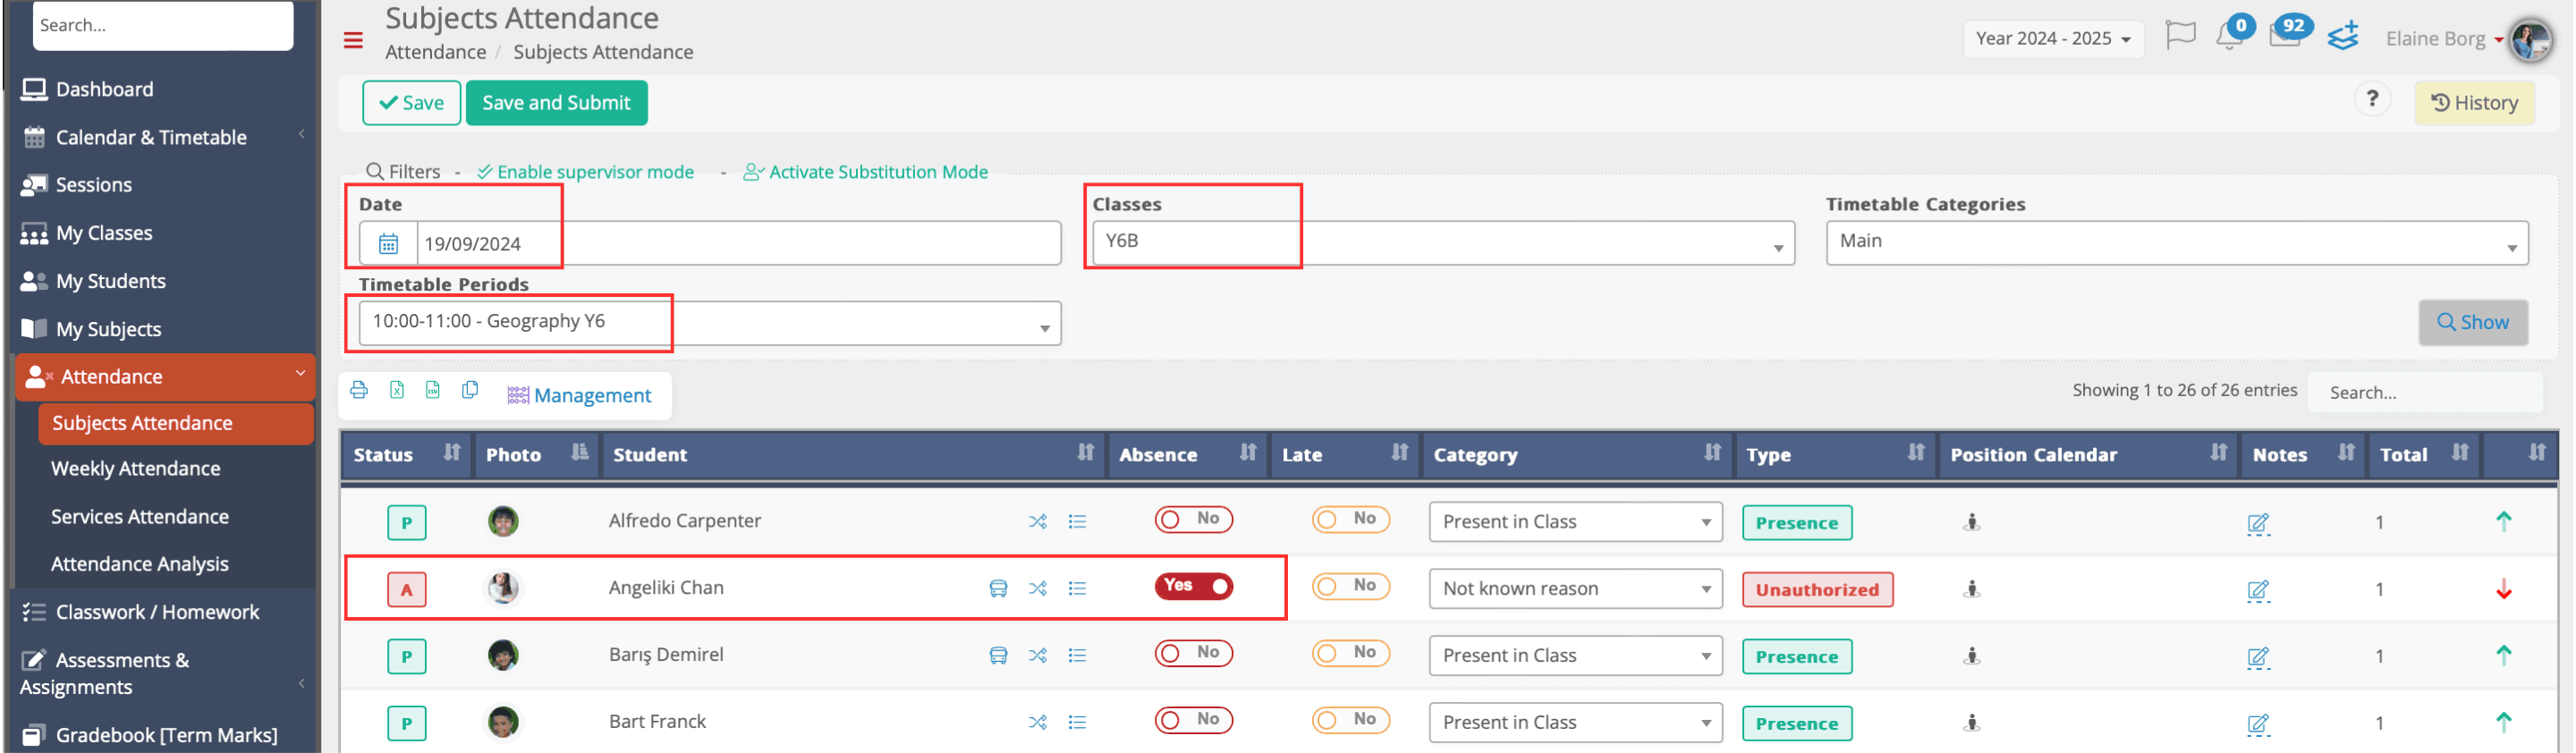
Task: Toggle Absence Yes switch for Angeliki Chan
Action: pyautogui.click(x=1193, y=586)
